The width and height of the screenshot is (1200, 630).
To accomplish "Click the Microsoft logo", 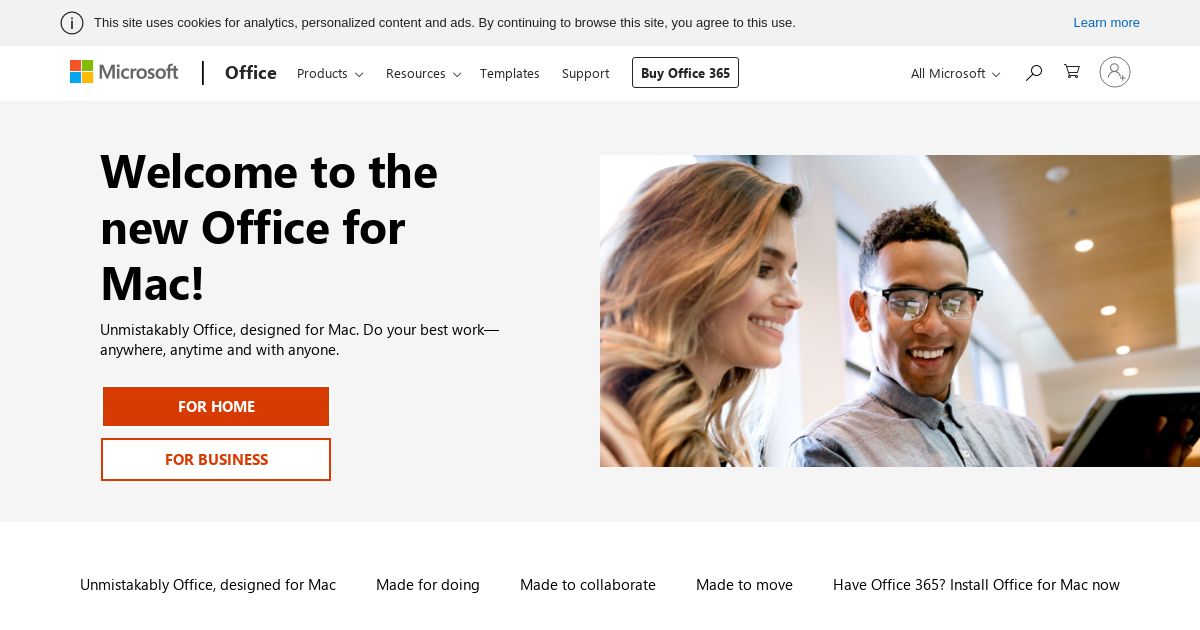I will pyautogui.click(x=124, y=72).
